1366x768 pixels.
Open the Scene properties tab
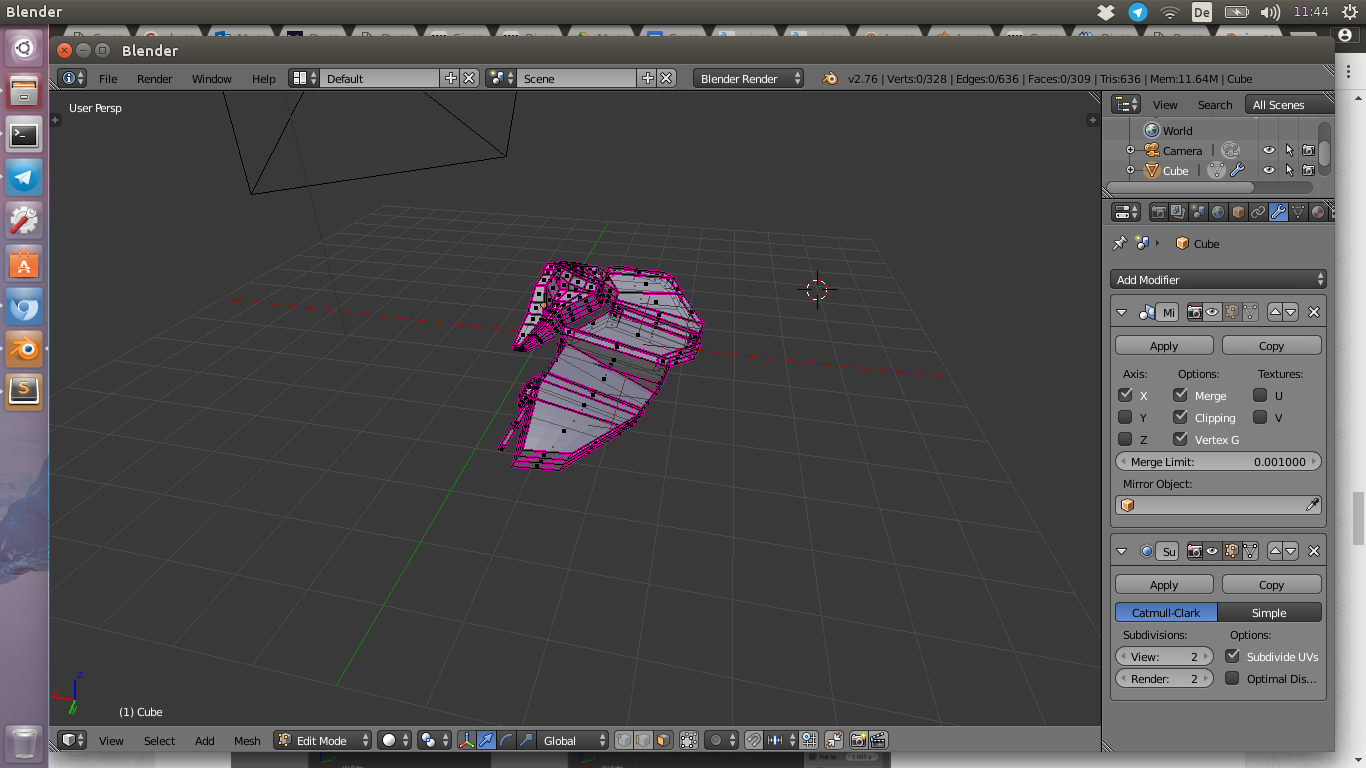pyautogui.click(x=1198, y=212)
